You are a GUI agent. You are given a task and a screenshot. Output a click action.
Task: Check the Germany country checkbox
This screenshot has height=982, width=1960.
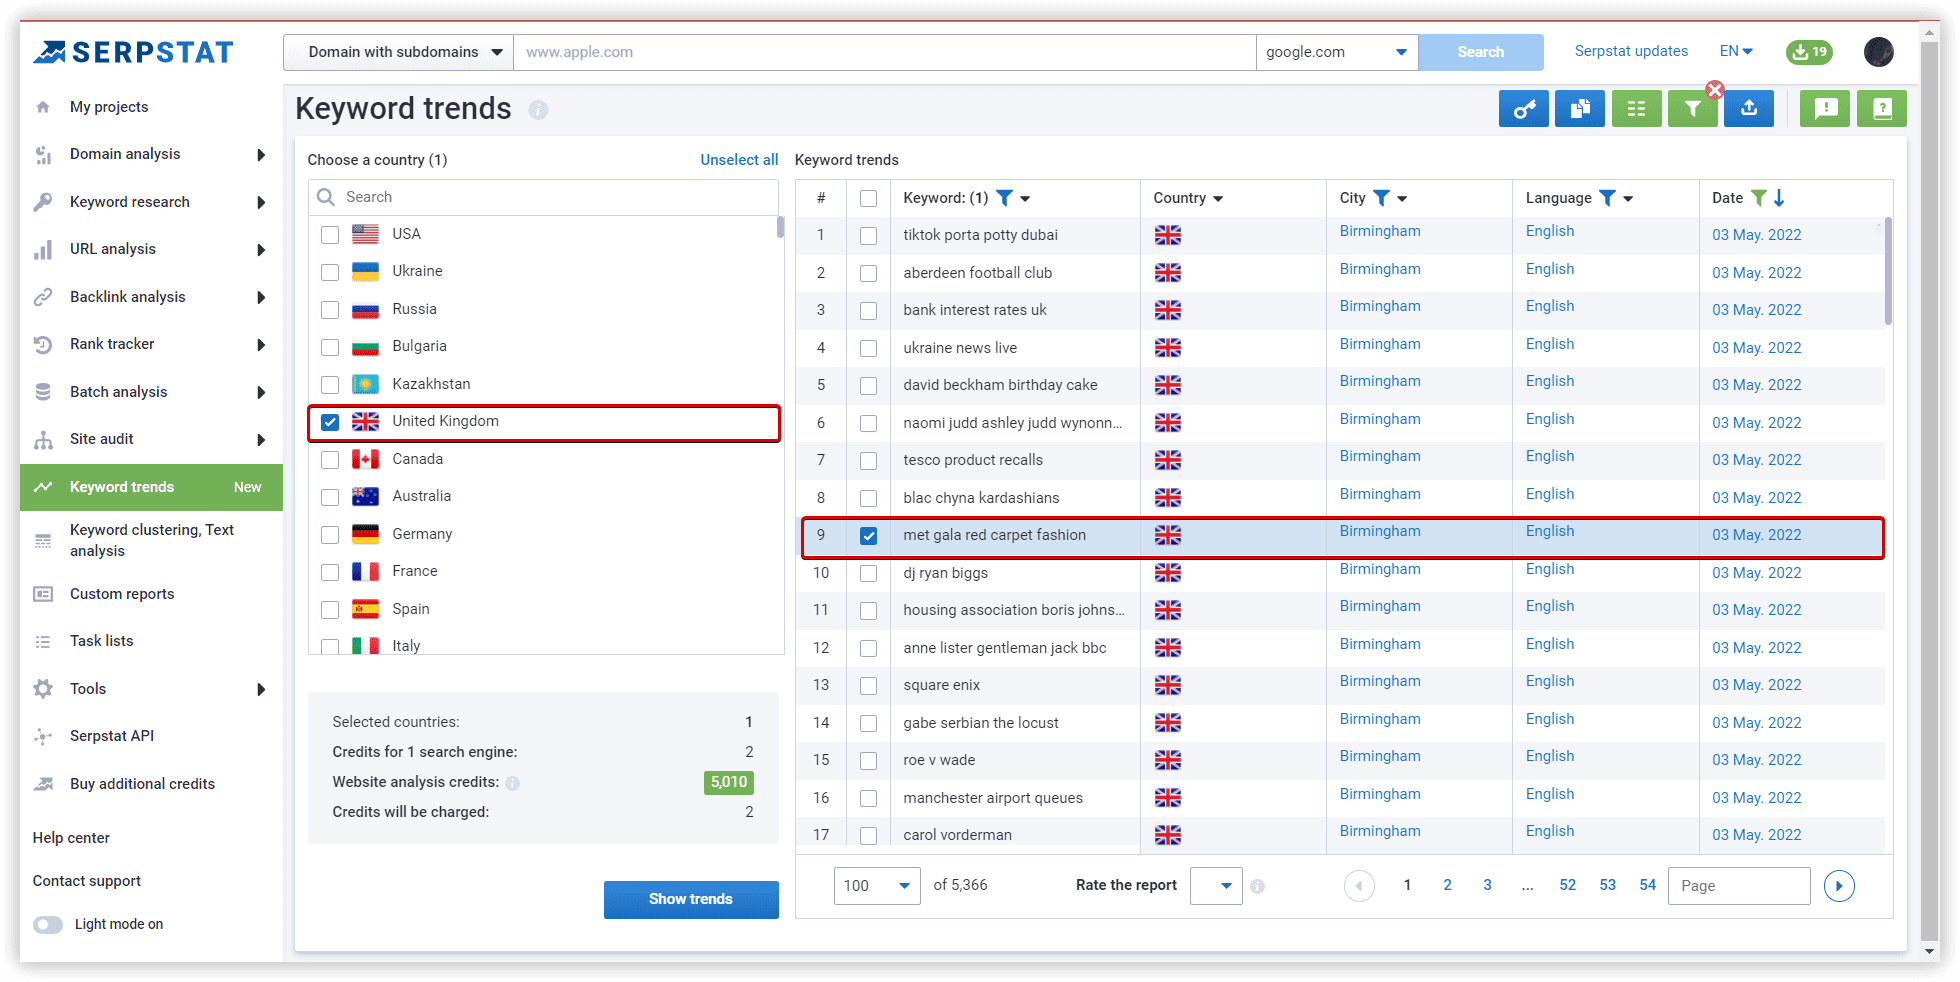(x=330, y=535)
